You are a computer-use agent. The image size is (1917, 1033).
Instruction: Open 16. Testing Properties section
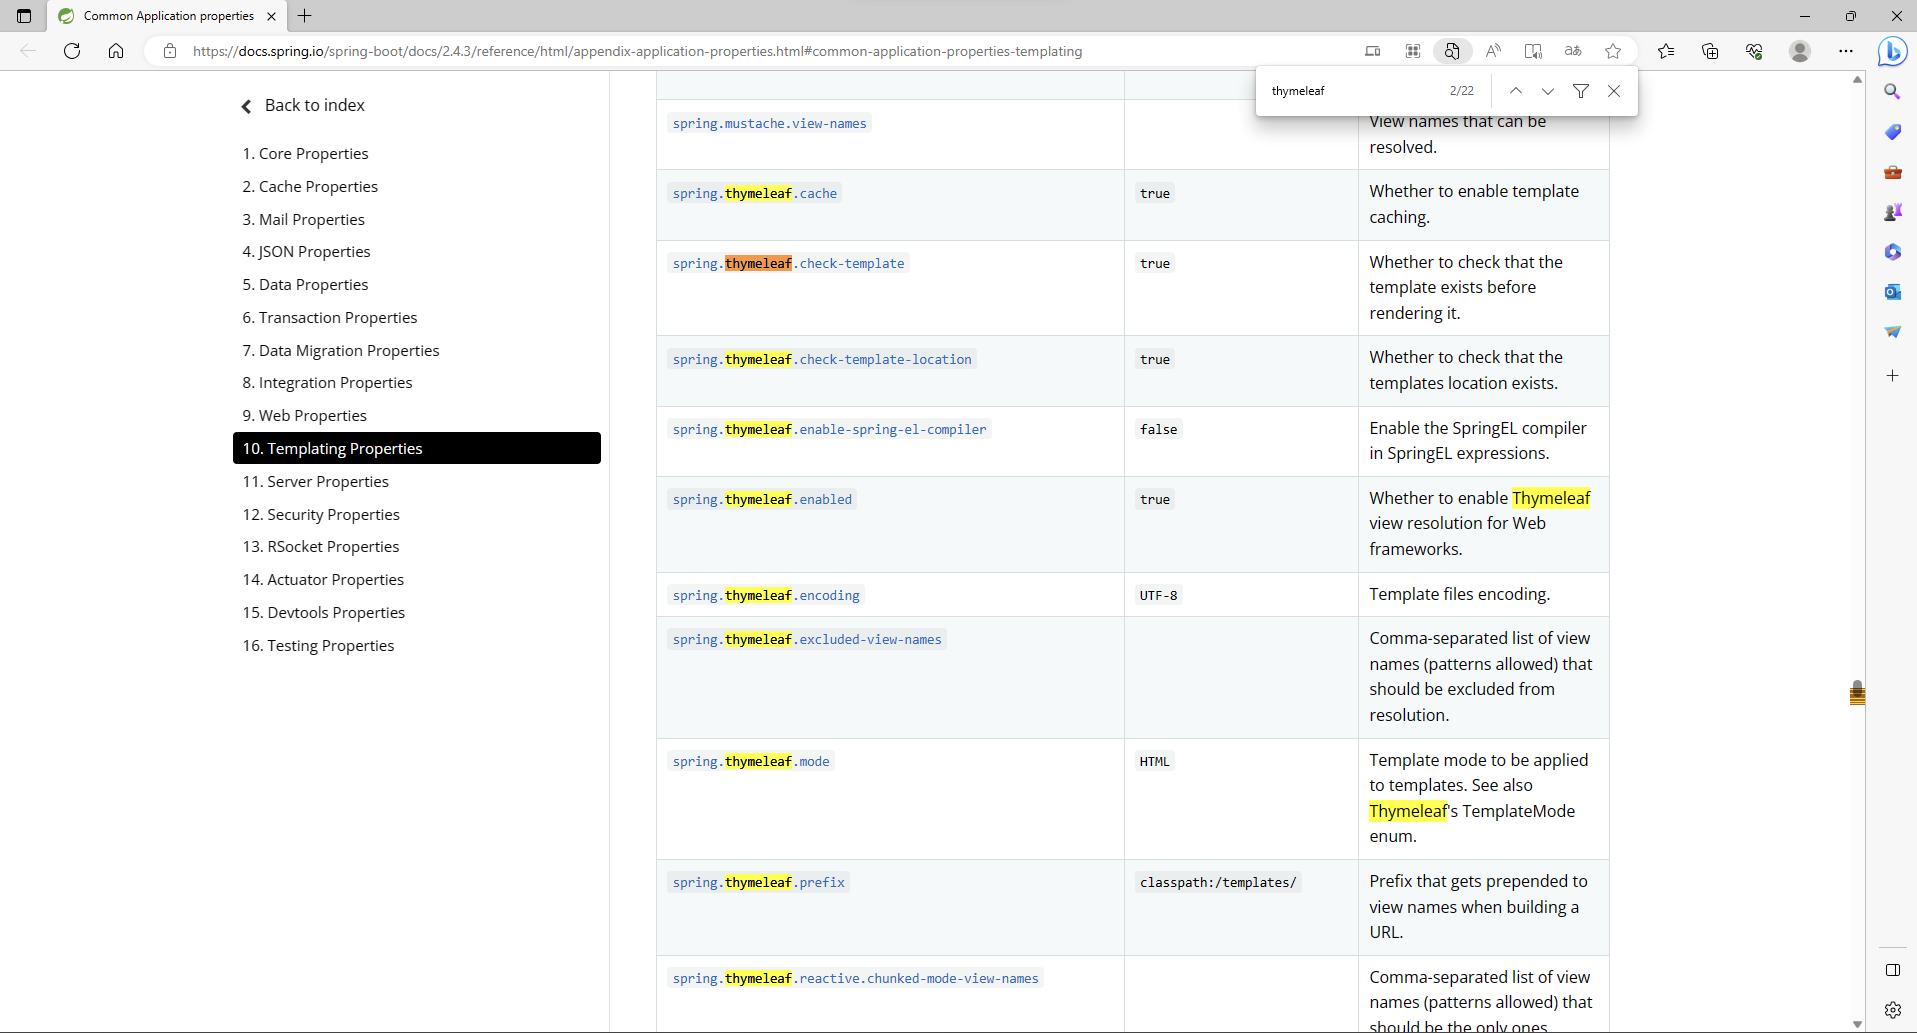coord(318,645)
